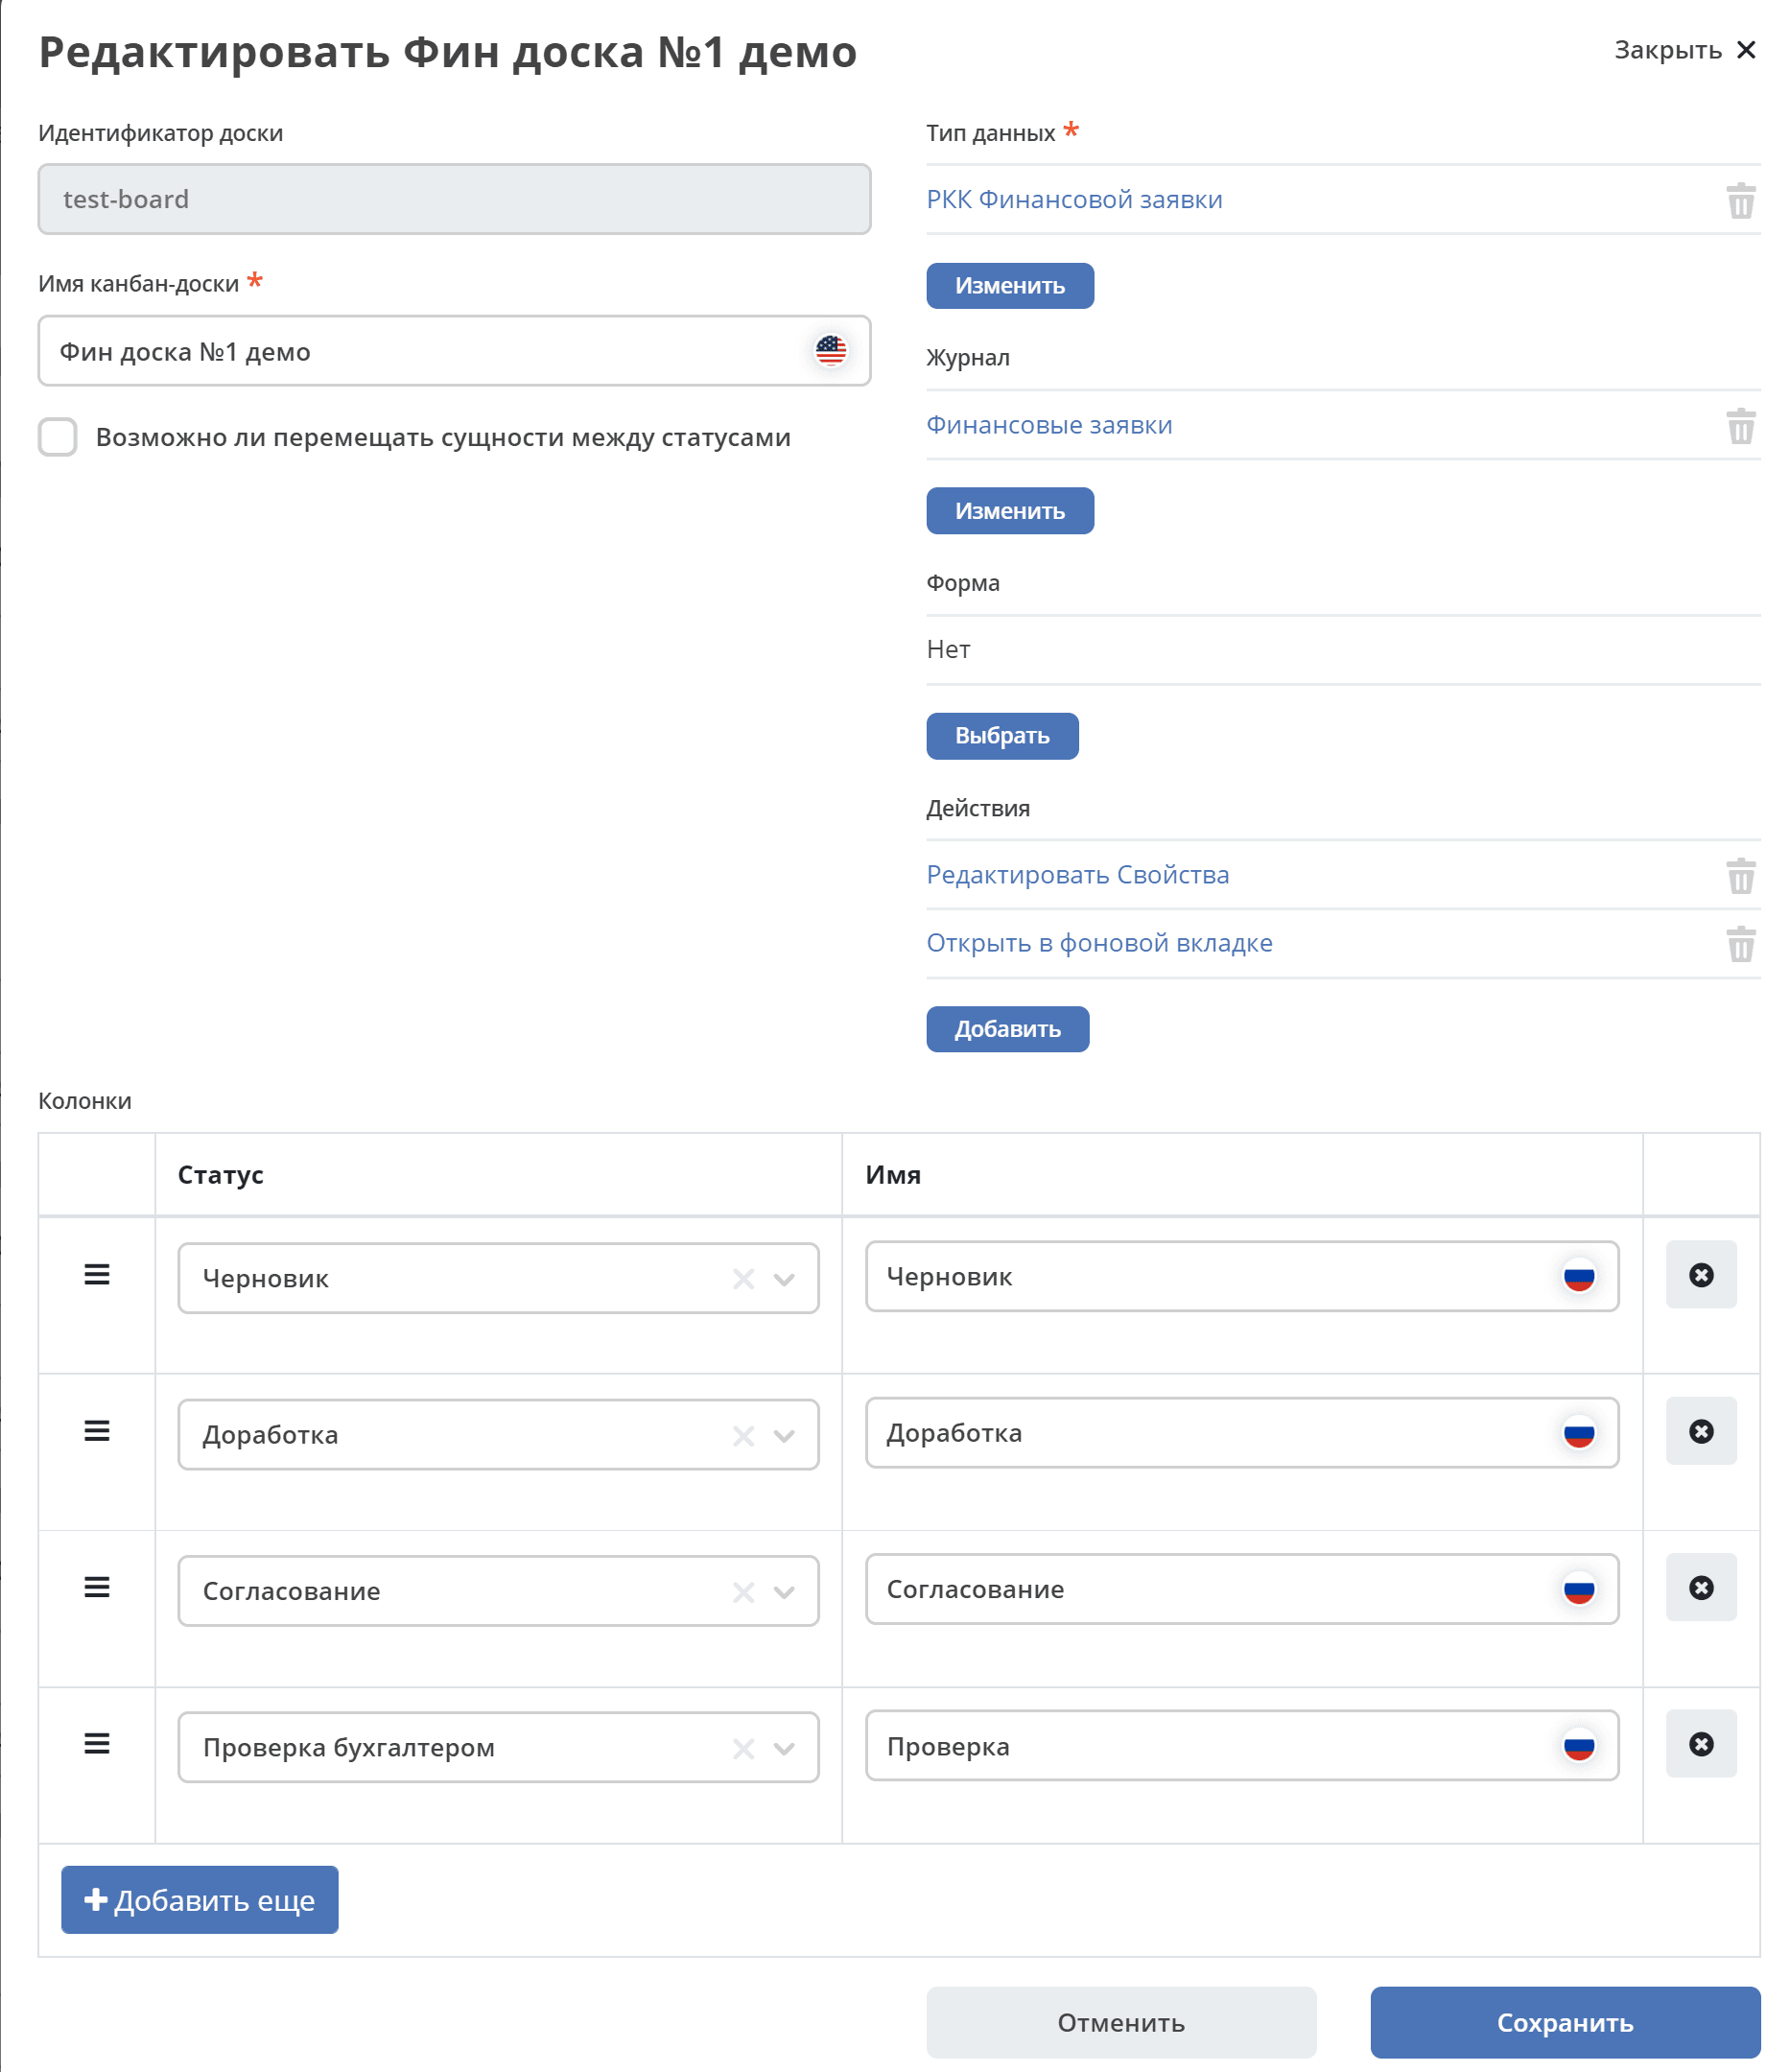Expand the Проверка бухгалтером status dropdown
This screenshot has height=2072, width=1790.
(784, 1748)
